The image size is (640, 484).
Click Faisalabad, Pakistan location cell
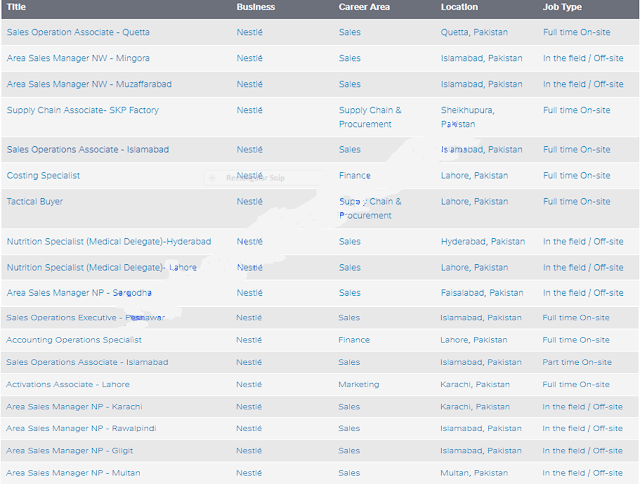[x=482, y=293]
